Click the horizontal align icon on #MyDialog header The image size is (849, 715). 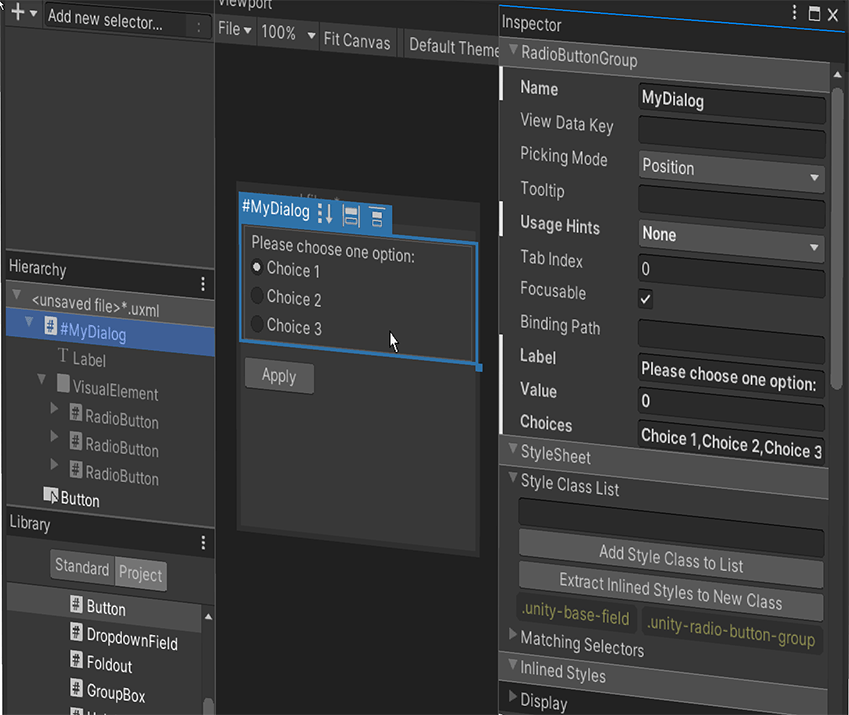pyautogui.click(x=350, y=213)
